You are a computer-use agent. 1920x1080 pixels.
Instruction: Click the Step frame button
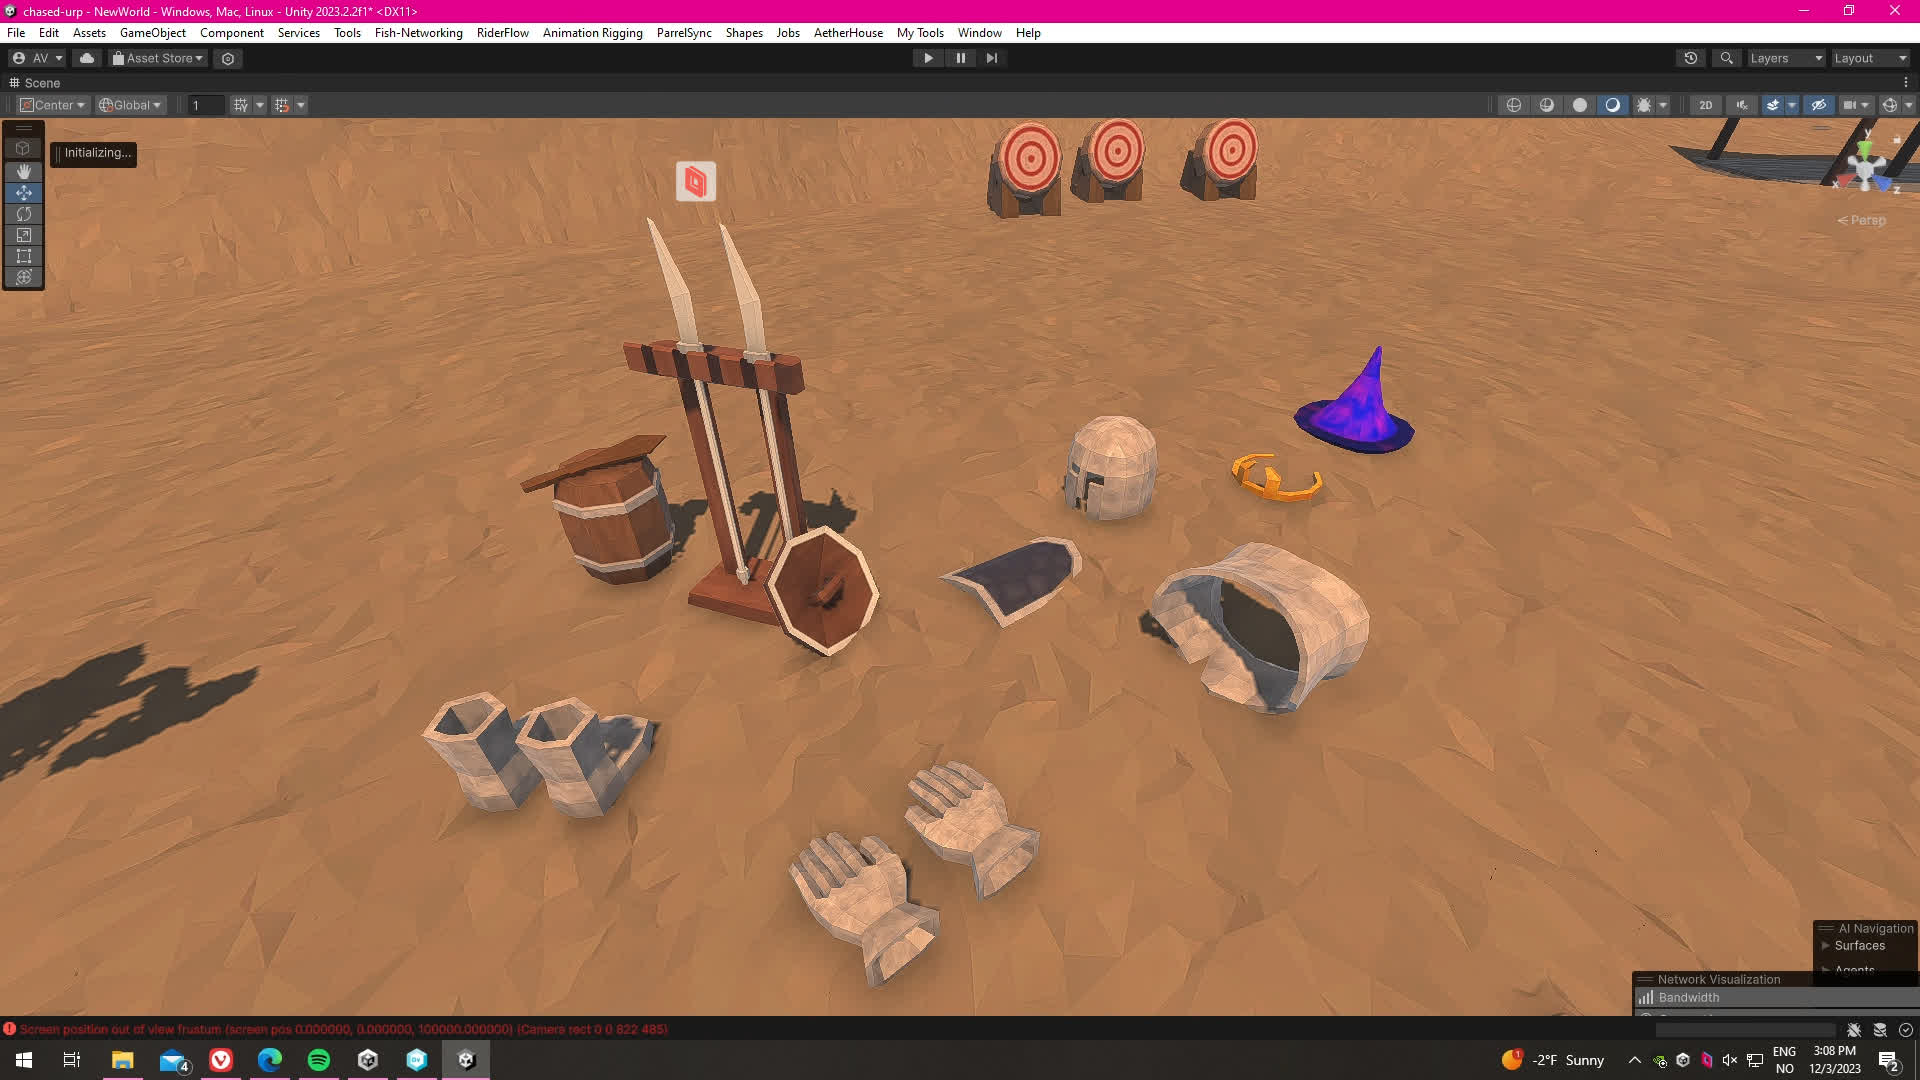point(991,58)
